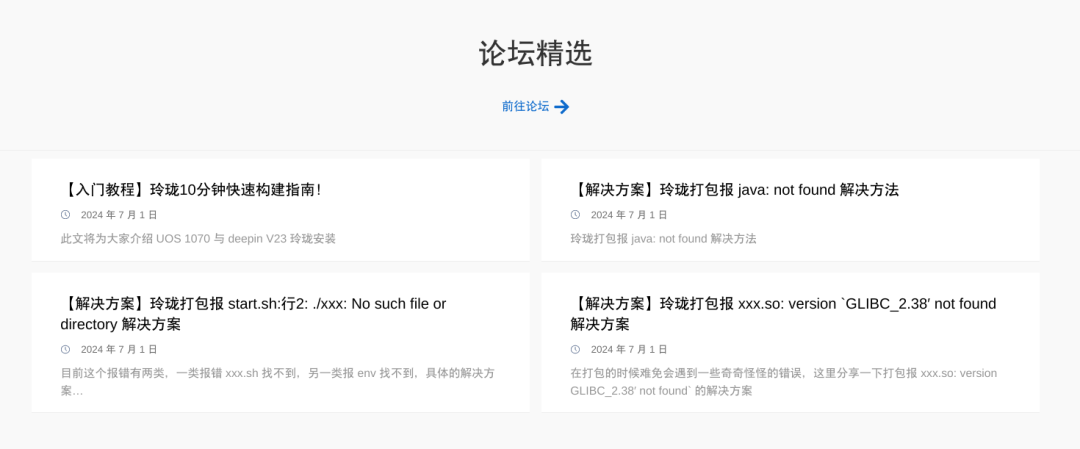The height and width of the screenshot is (449, 1080).
Task: Open the java: not found 解决方法 post title
Action: (x=735, y=190)
